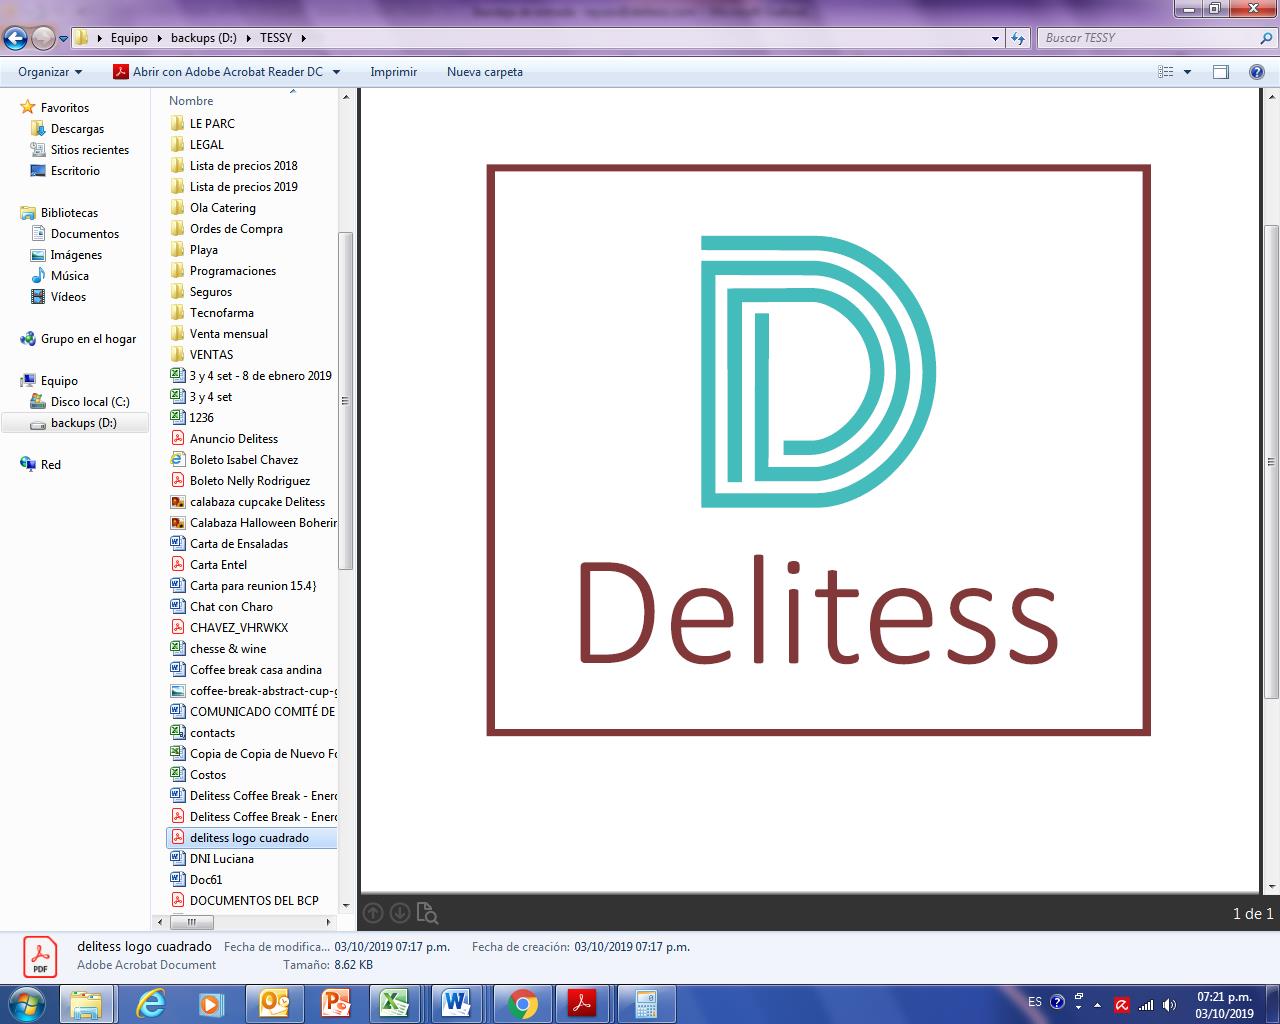Screen dimensions: 1280x1024
Task: Click the back navigation arrow
Action: [x=15, y=39]
